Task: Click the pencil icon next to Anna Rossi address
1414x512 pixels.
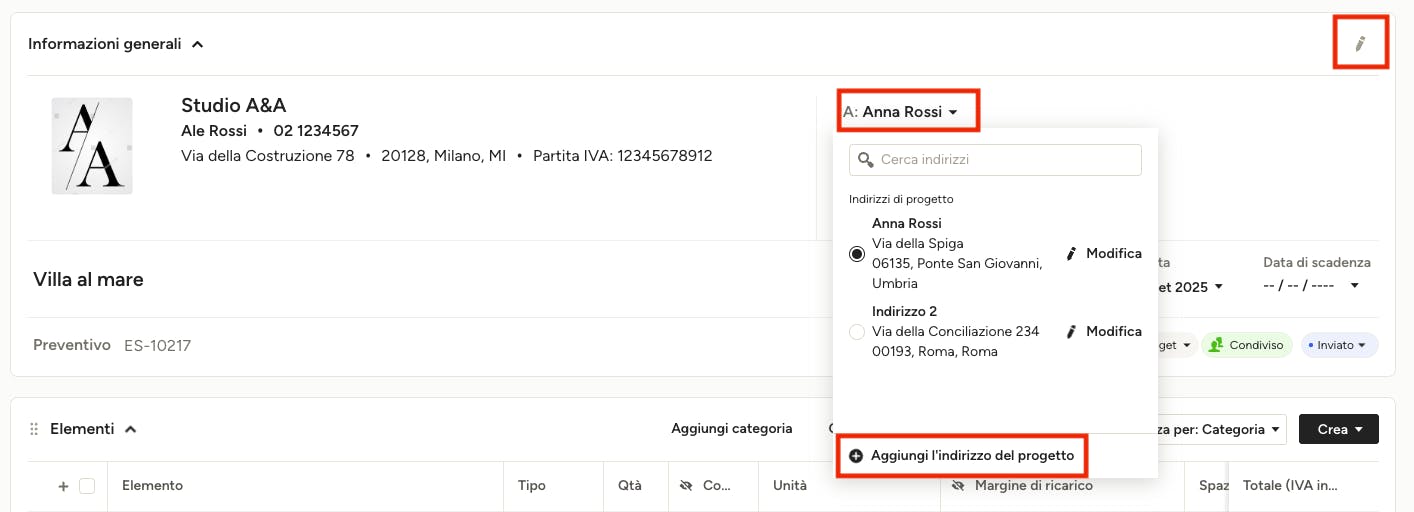Action: click(1072, 254)
